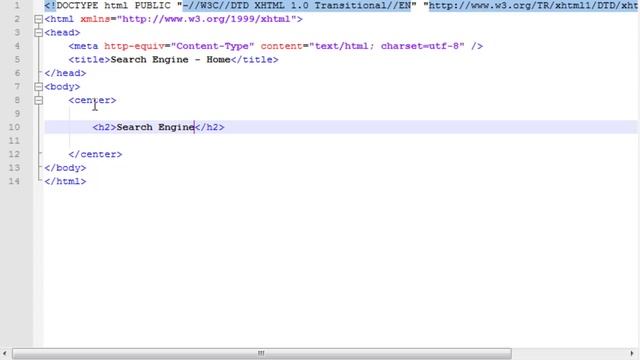This screenshot has height=360, width=640.
Task: Collapse the center tag fold on line 8
Action: pos(38,100)
